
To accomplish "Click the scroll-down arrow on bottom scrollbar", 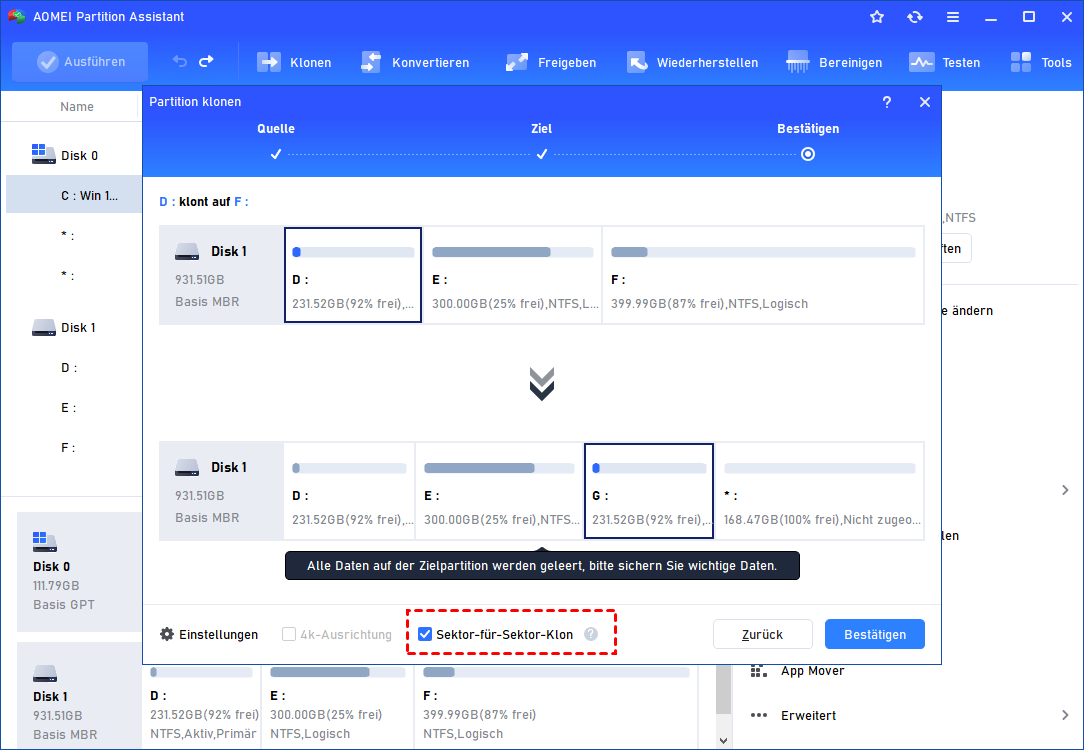I will (723, 740).
